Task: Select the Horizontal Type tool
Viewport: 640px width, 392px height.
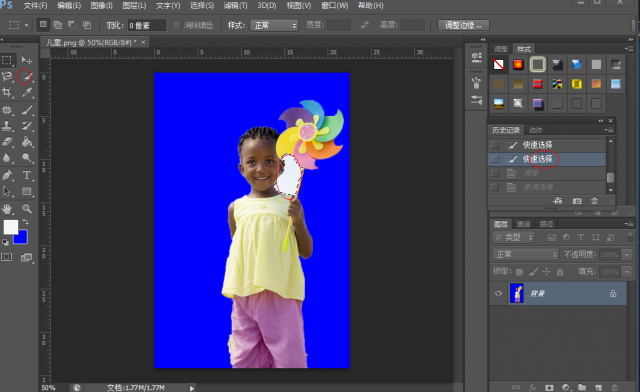Action: (x=27, y=175)
